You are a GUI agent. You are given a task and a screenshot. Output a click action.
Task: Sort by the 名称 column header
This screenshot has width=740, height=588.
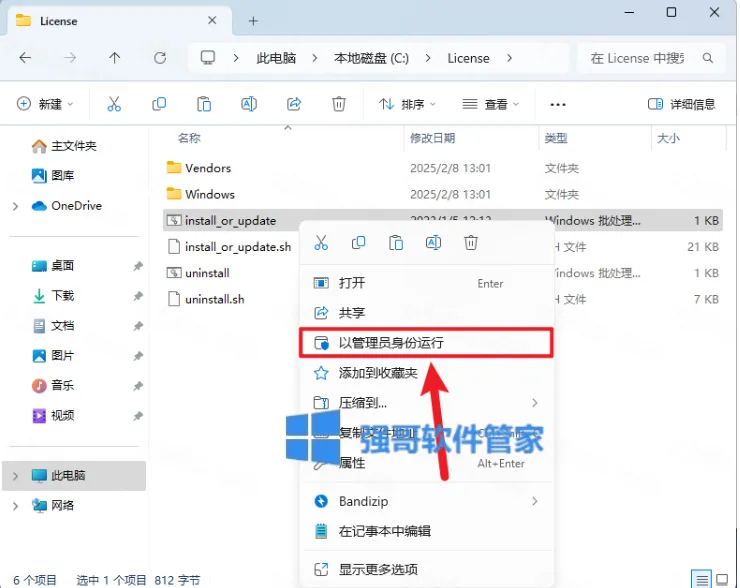pyautogui.click(x=189, y=138)
